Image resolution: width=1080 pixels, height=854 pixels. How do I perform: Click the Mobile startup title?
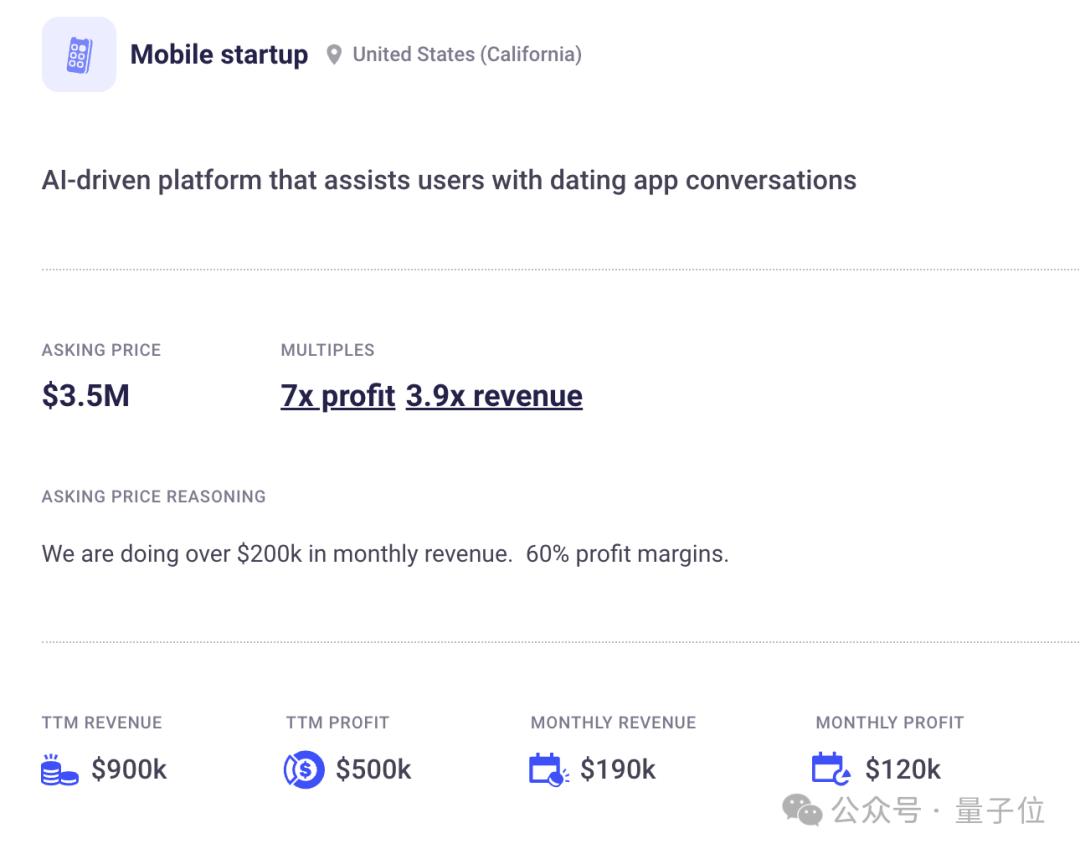219,55
